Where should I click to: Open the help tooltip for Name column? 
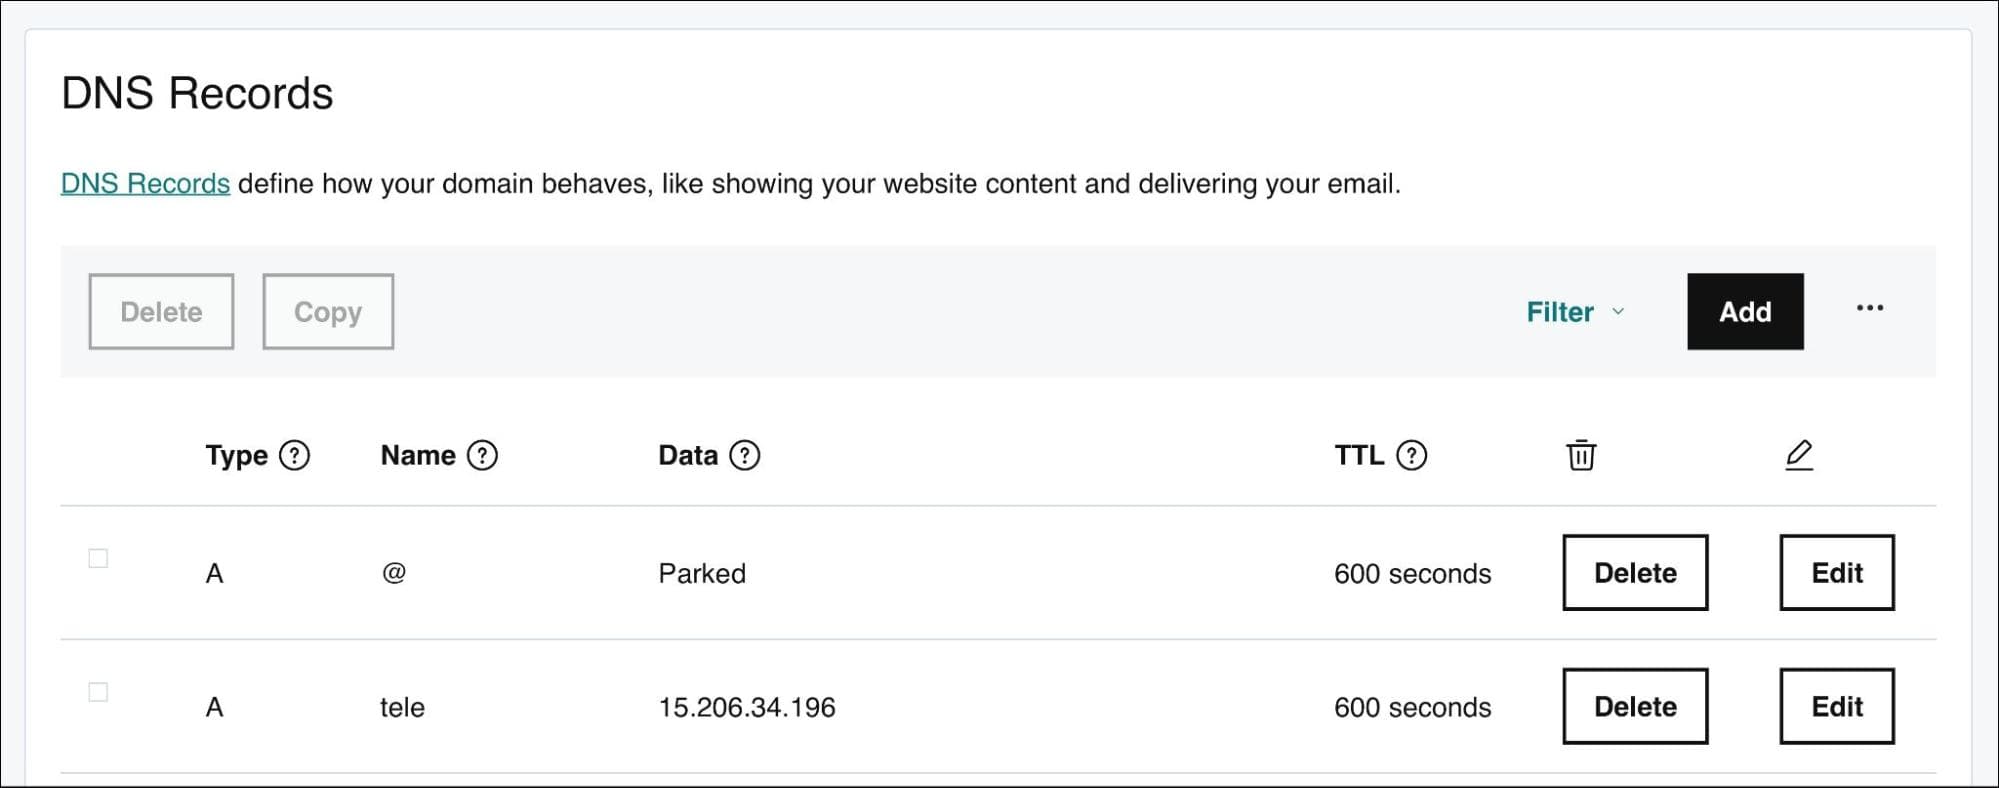coord(482,456)
